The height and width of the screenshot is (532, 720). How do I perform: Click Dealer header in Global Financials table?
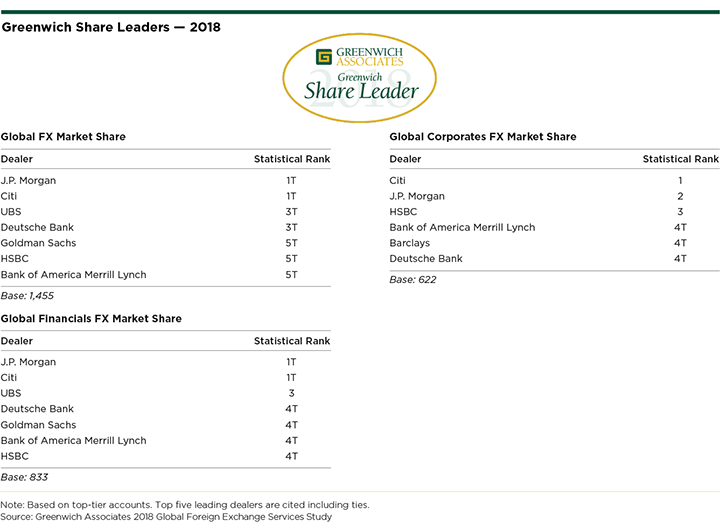pos(17,341)
